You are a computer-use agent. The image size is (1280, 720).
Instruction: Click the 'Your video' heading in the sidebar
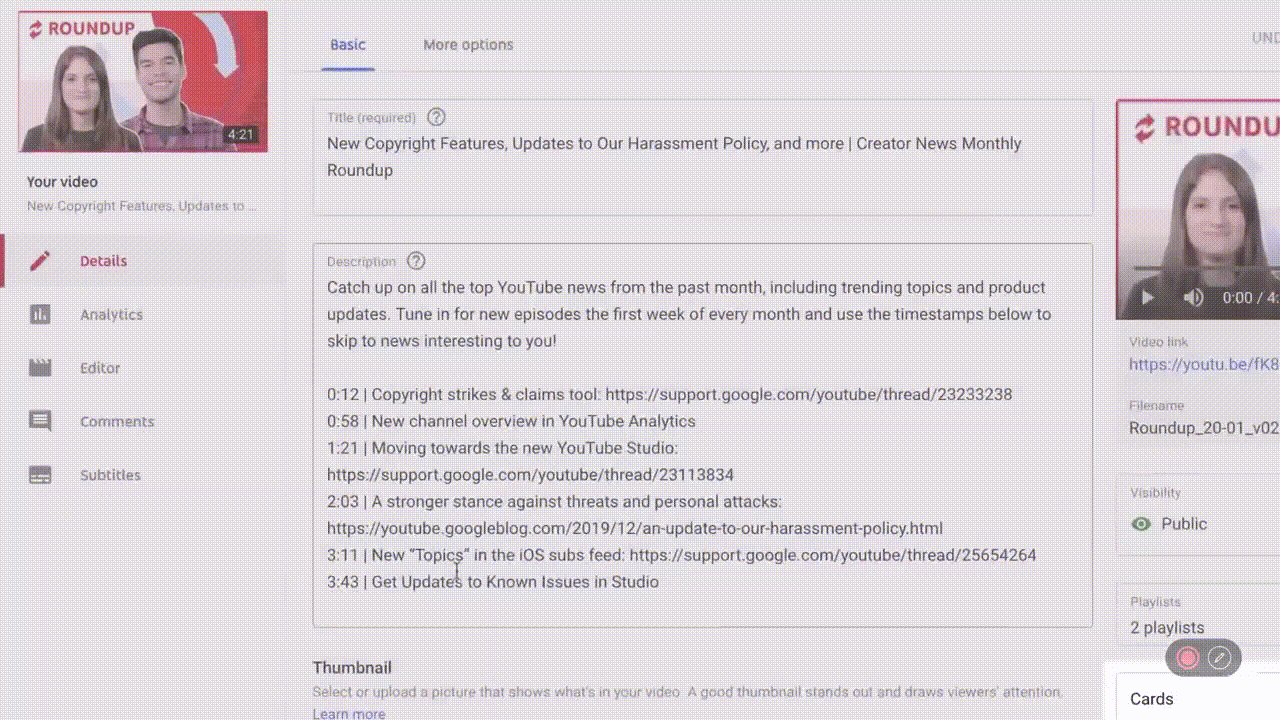tap(62, 182)
